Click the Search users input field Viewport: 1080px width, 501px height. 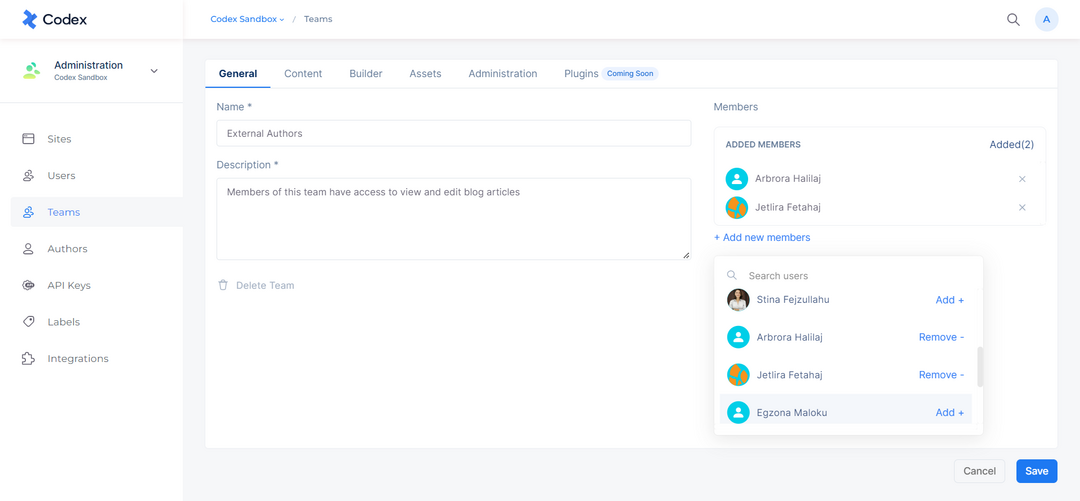tap(850, 276)
